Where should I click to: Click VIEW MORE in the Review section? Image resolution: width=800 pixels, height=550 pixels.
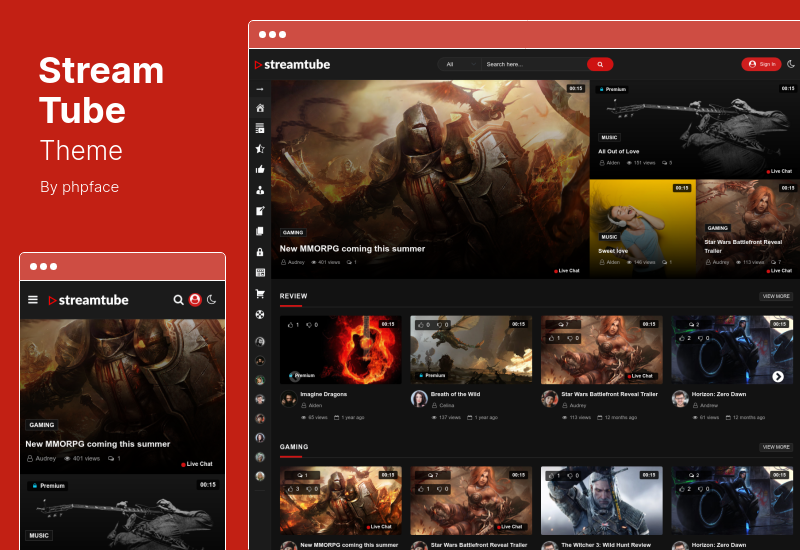pos(776,296)
